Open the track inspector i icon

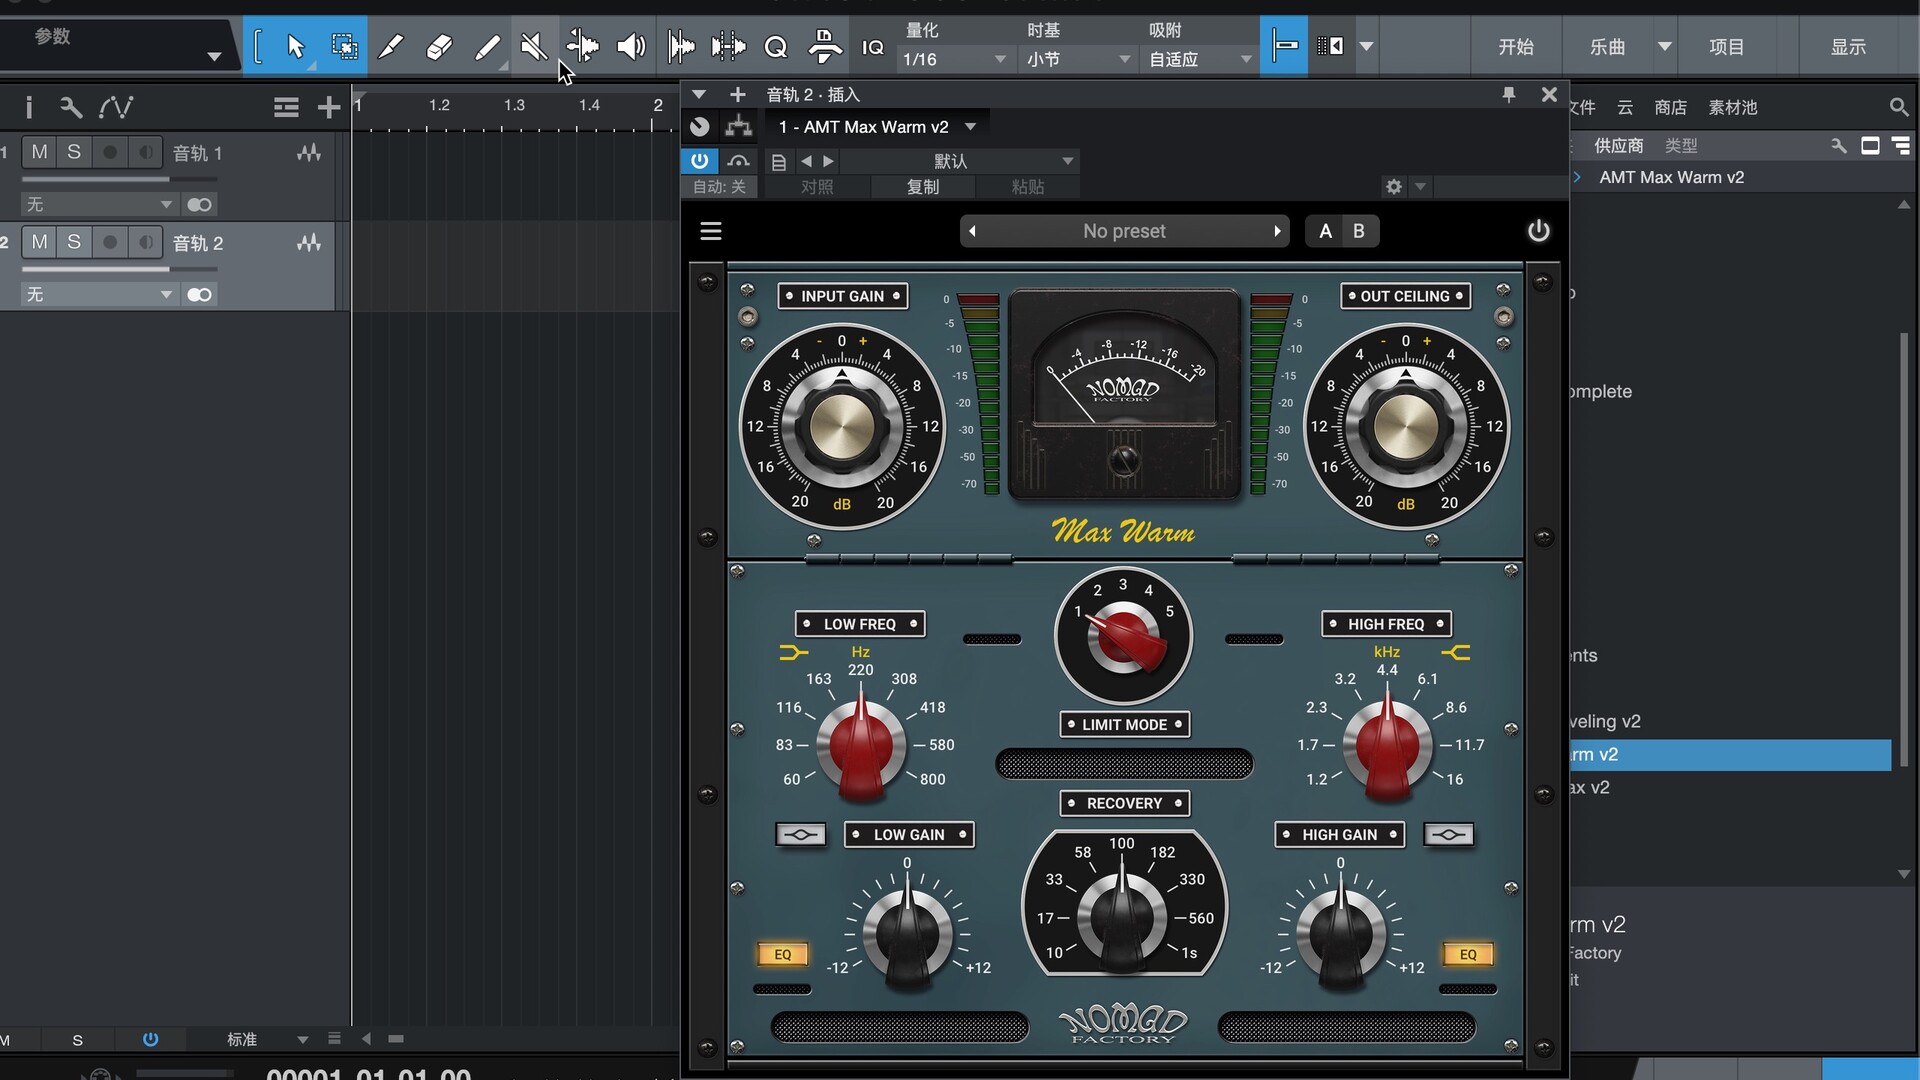[29, 107]
